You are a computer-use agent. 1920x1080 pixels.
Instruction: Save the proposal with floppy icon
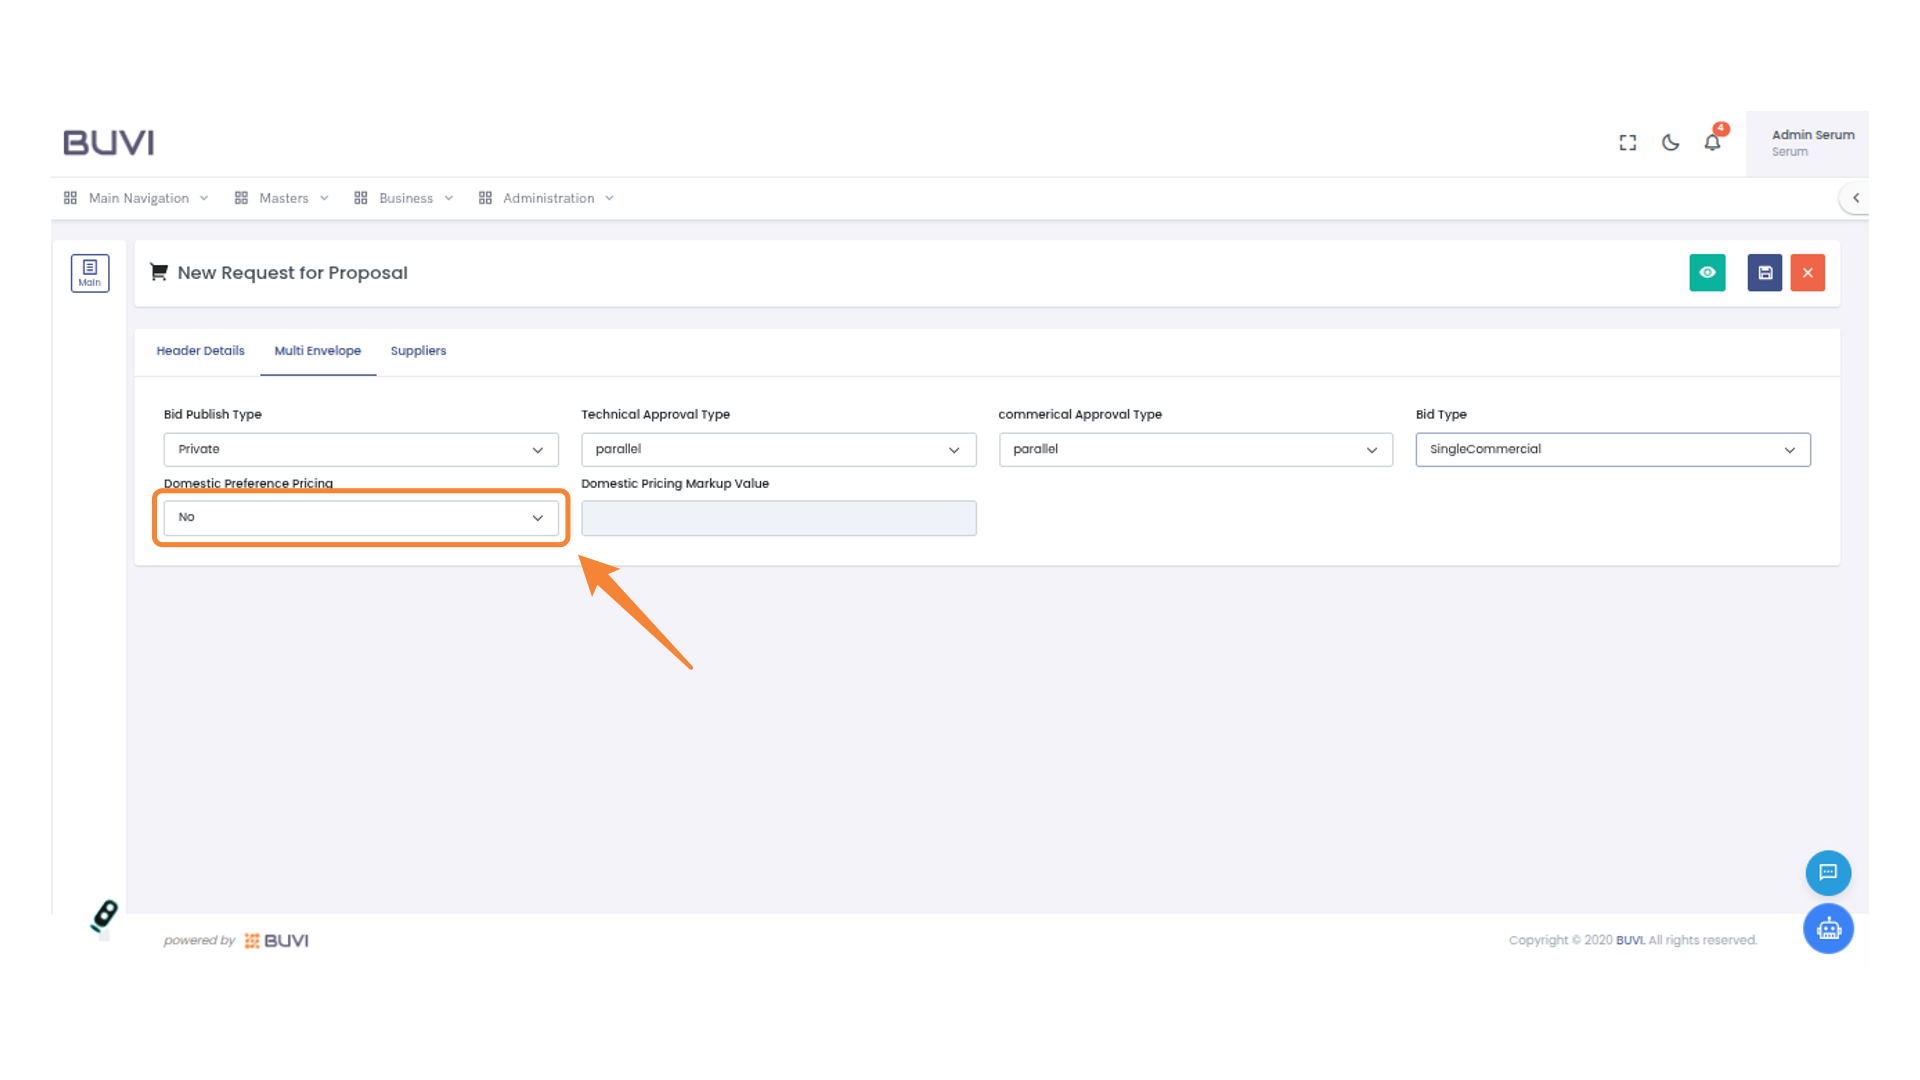(x=1765, y=272)
